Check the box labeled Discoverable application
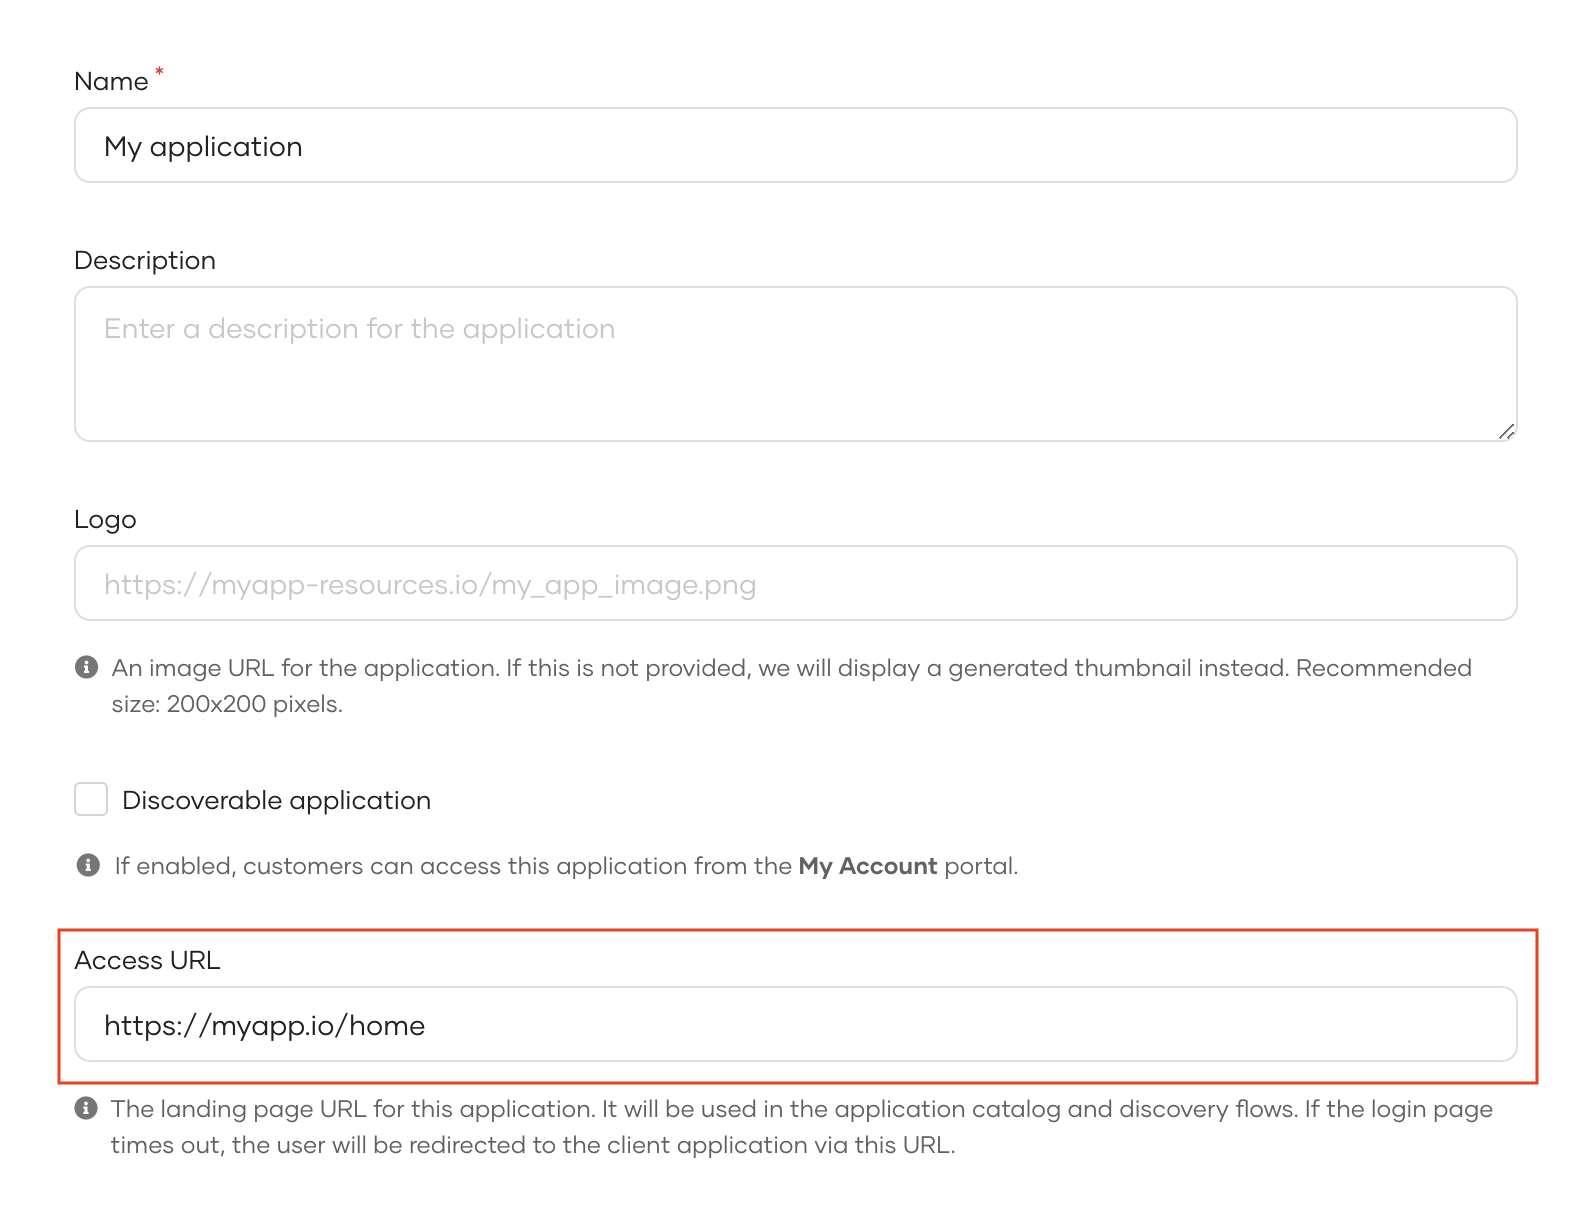The width and height of the screenshot is (1588, 1222). click(x=90, y=799)
